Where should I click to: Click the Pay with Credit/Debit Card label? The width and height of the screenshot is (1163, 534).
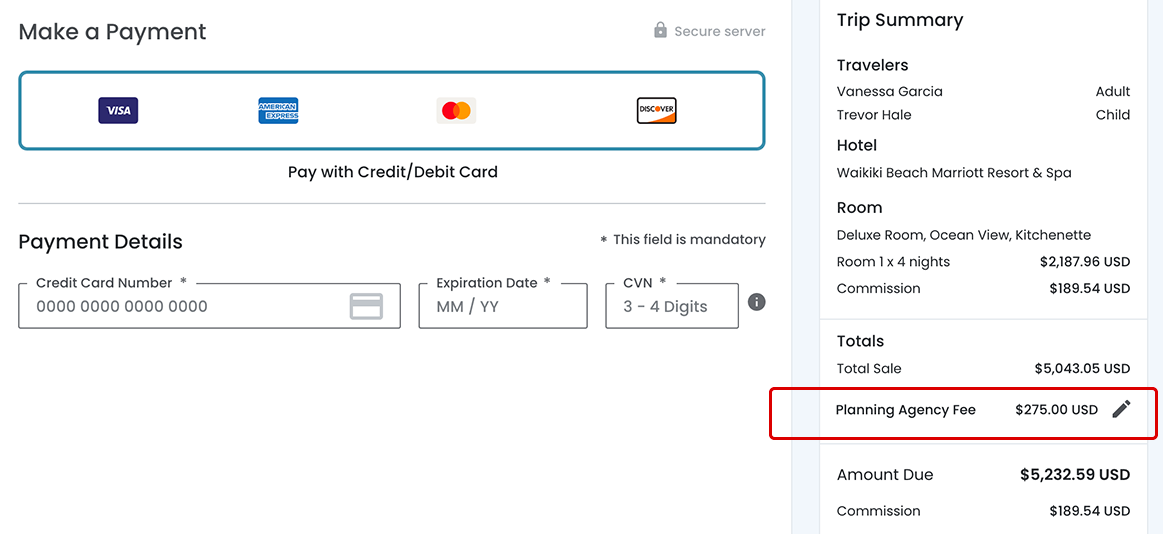click(x=392, y=172)
